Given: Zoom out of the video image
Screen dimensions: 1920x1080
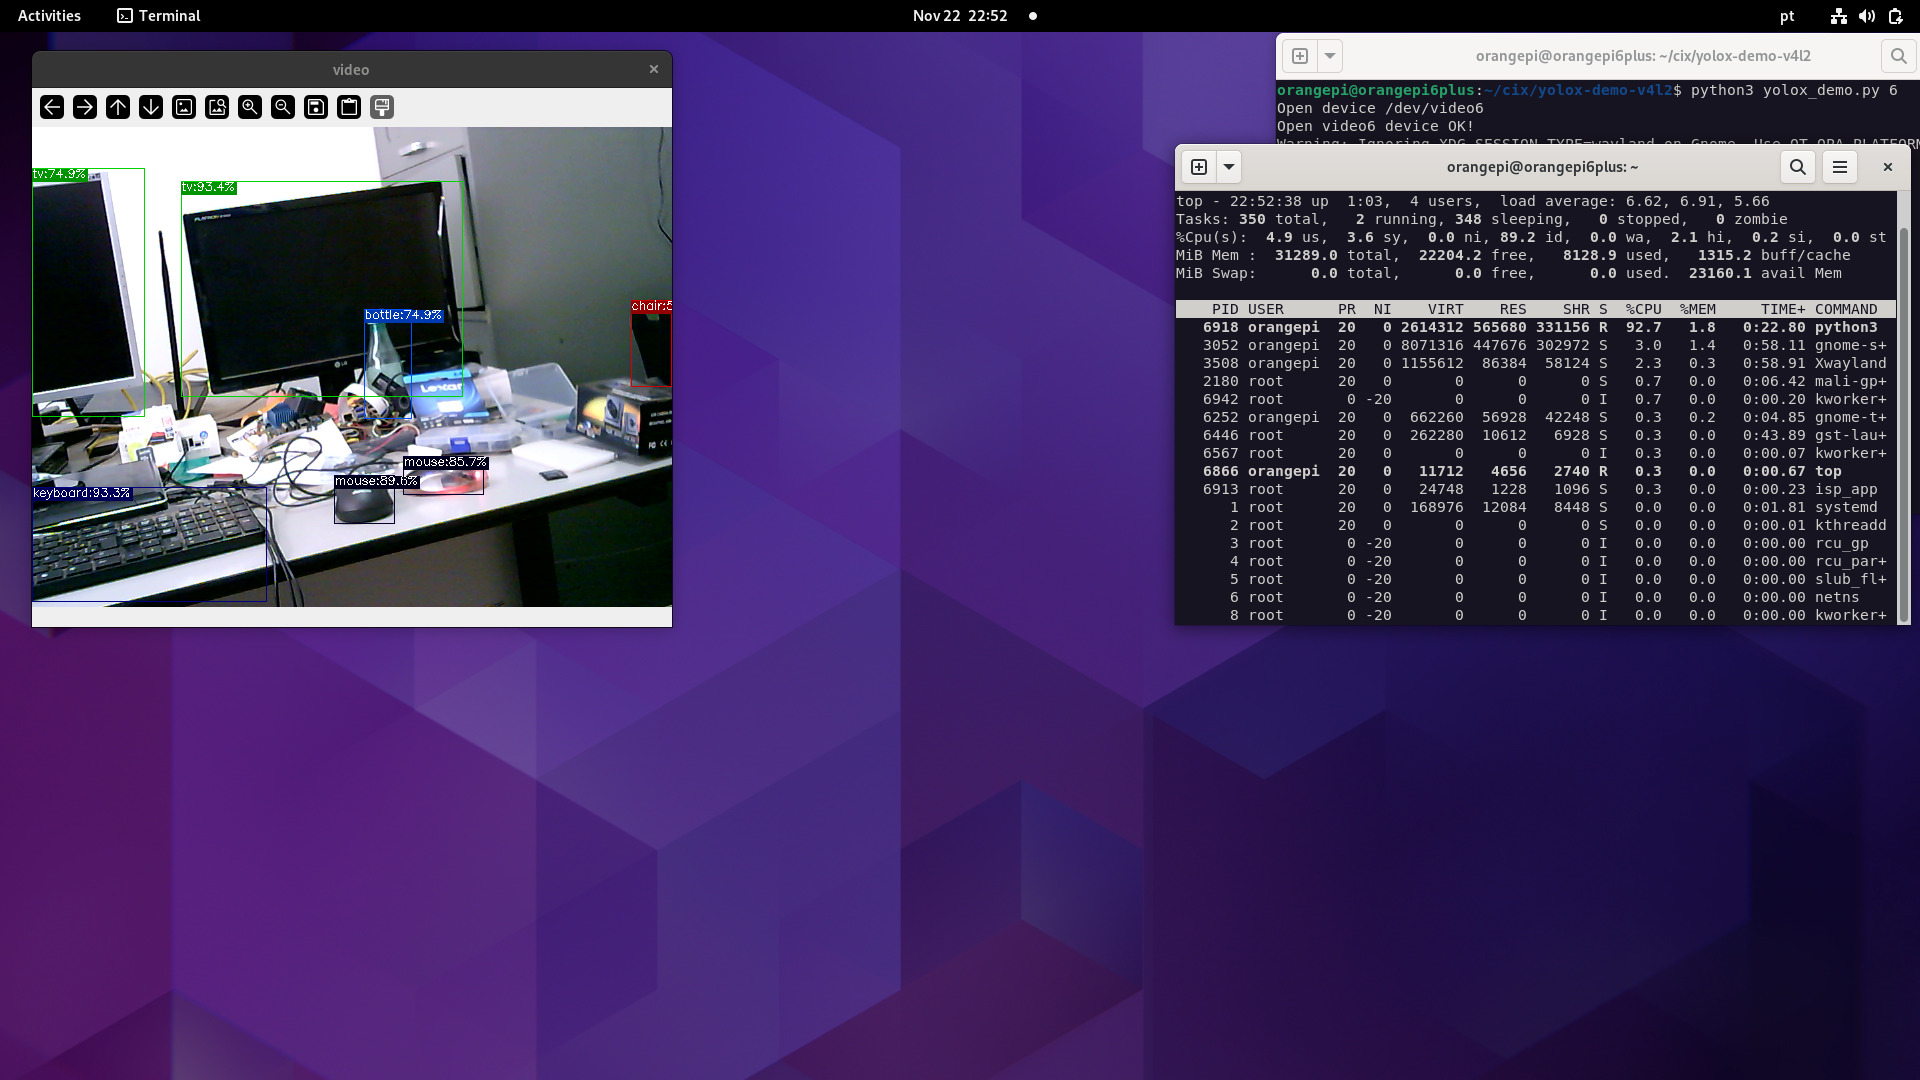Looking at the screenshot, I should click(283, 107).
